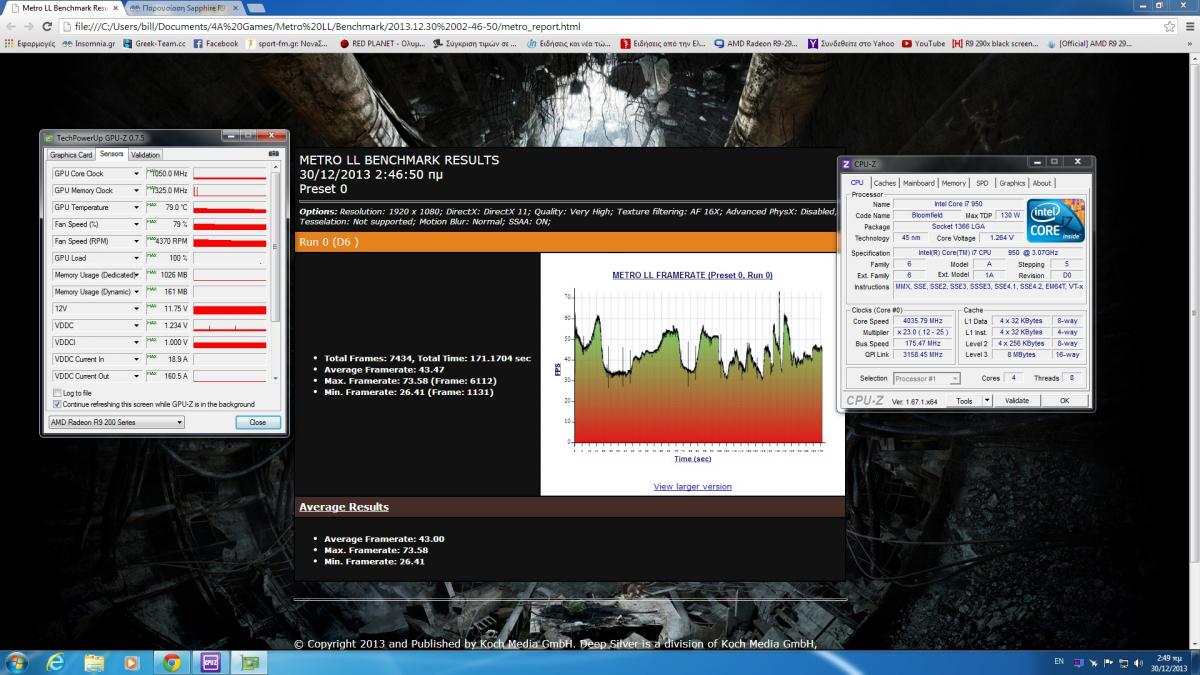Open Windows Media Player from the taskbar

click(132, 662)
